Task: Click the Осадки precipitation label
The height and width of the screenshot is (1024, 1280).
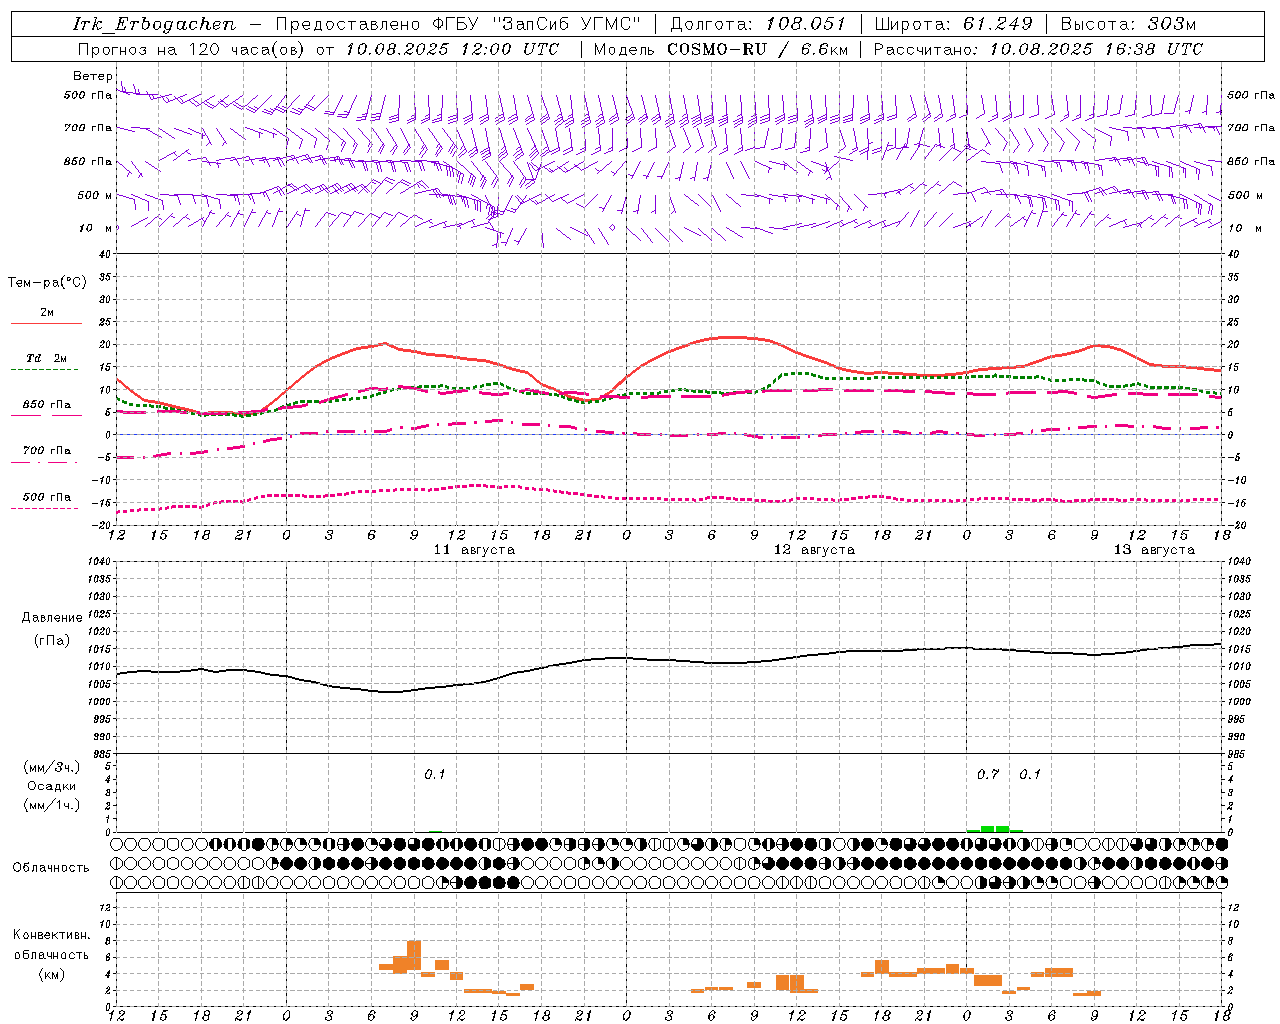Action: coord(52,786)
